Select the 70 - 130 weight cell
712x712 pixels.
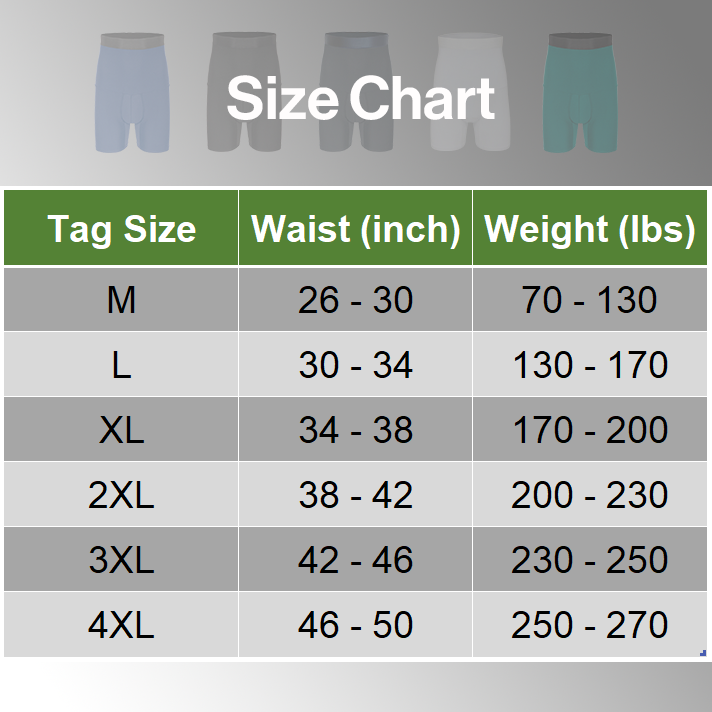click(x=589, y=300)
